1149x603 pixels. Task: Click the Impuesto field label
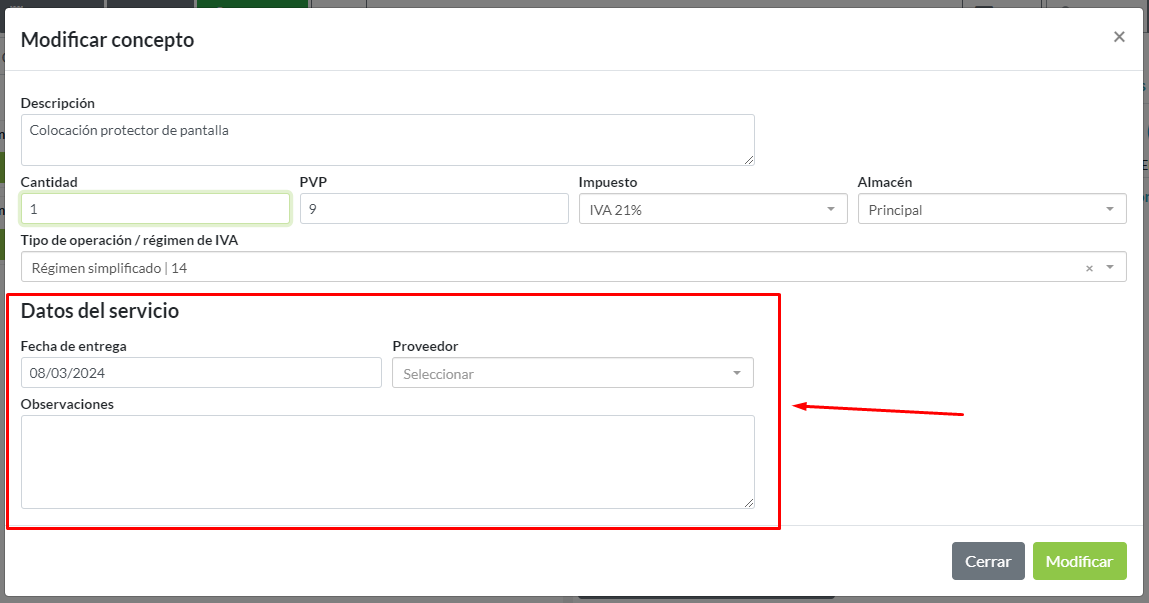(x=608, y=182)
